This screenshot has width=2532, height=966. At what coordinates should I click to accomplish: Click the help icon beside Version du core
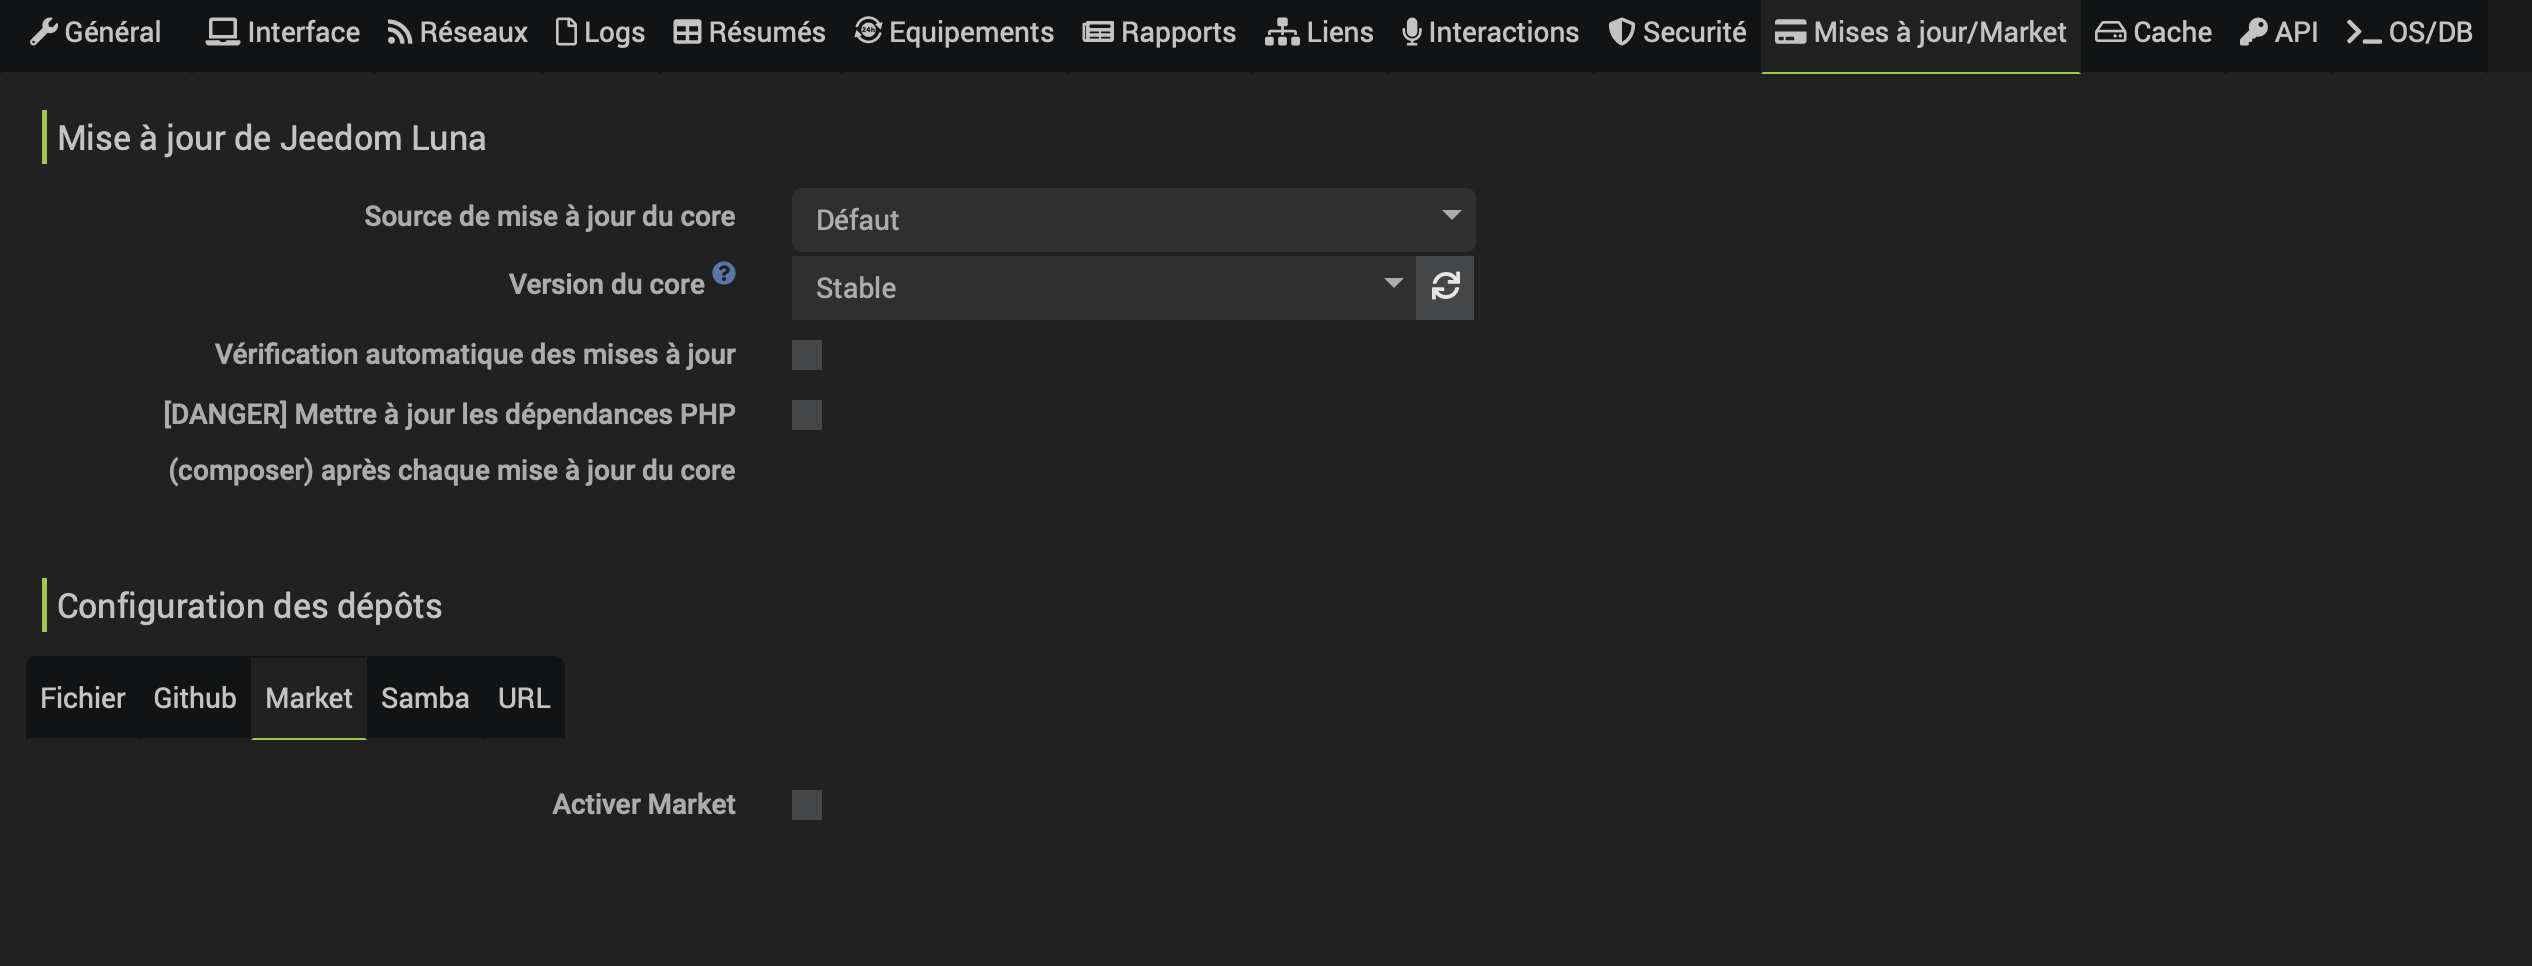pos(724,273)
